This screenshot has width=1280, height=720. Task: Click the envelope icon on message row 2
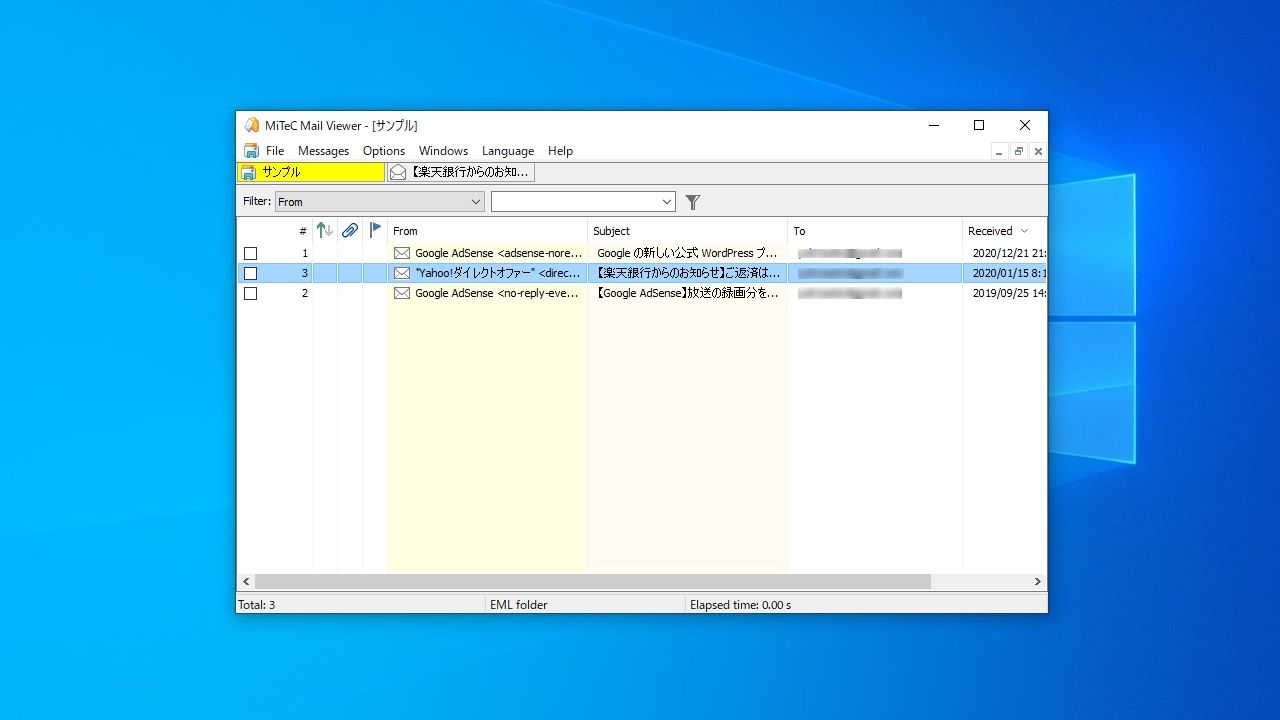402,293
